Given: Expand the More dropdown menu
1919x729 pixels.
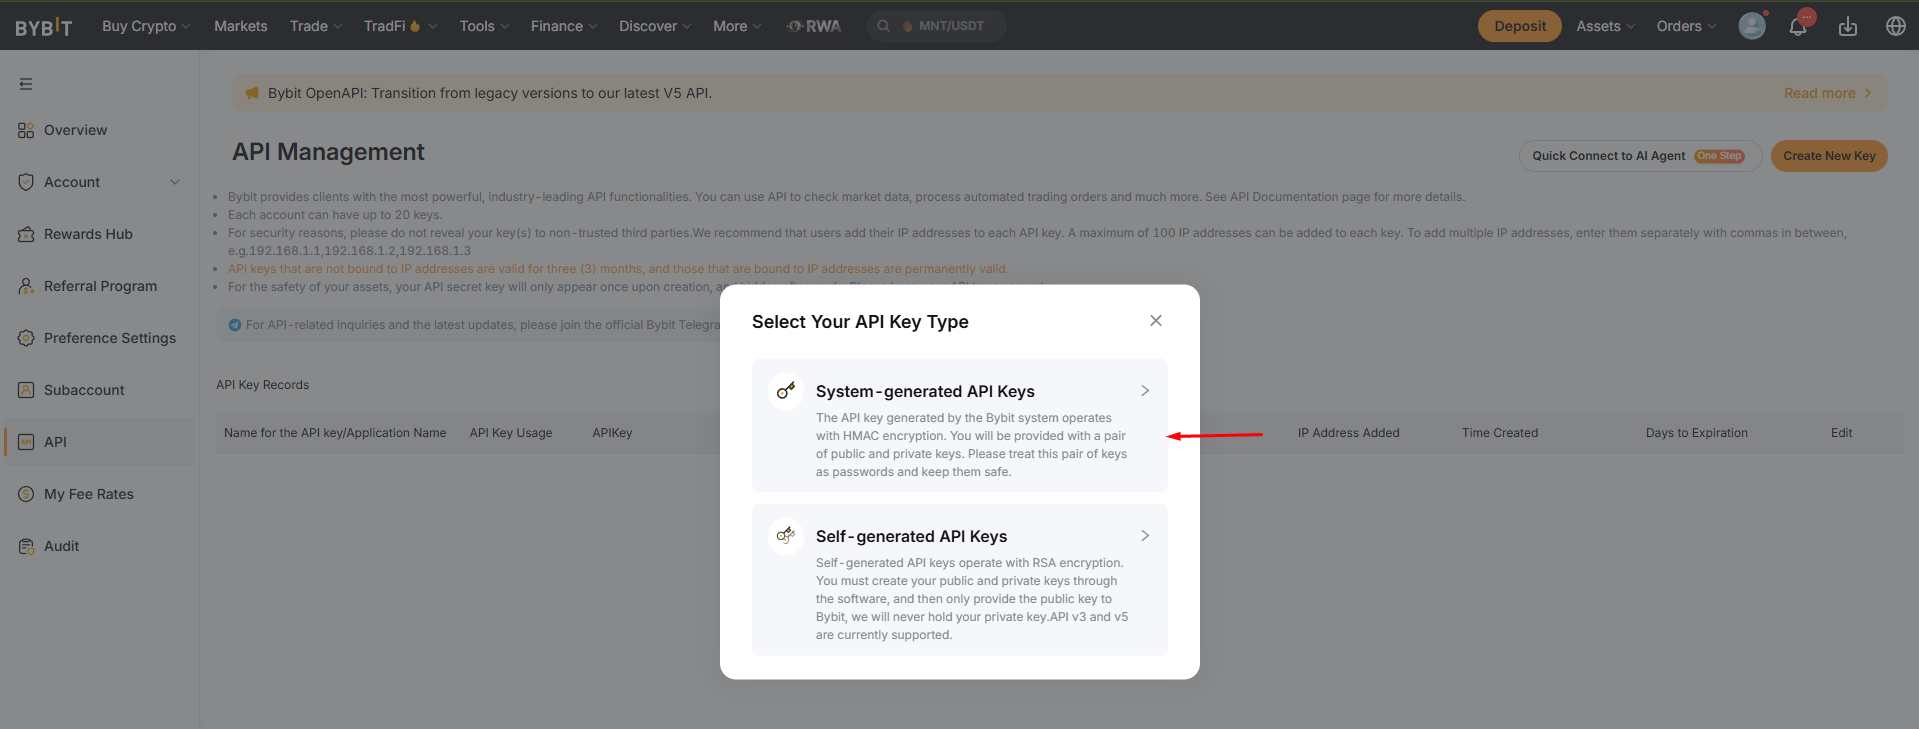Looking at the screenshot, I should (x=737, y=26).
